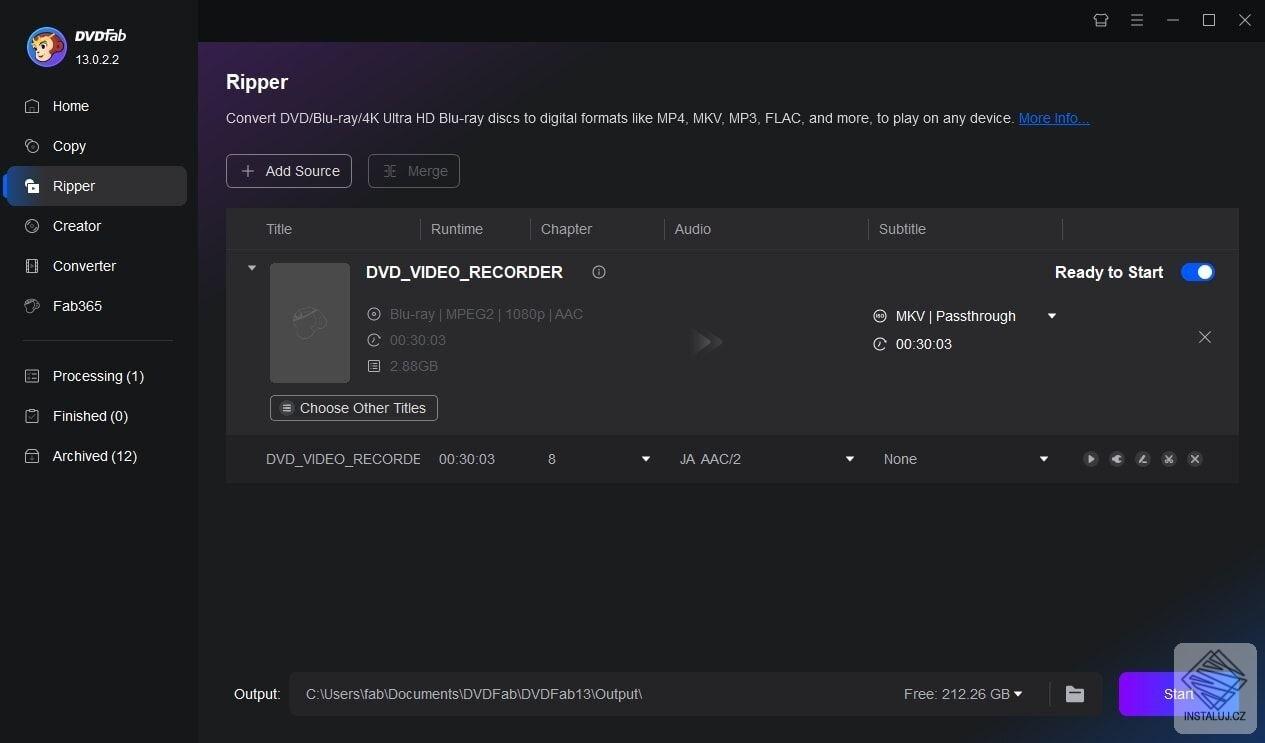
Task: Open the Free: 212.26 GB dropdown
Action: pyautogui.click(x=963, y=694)
